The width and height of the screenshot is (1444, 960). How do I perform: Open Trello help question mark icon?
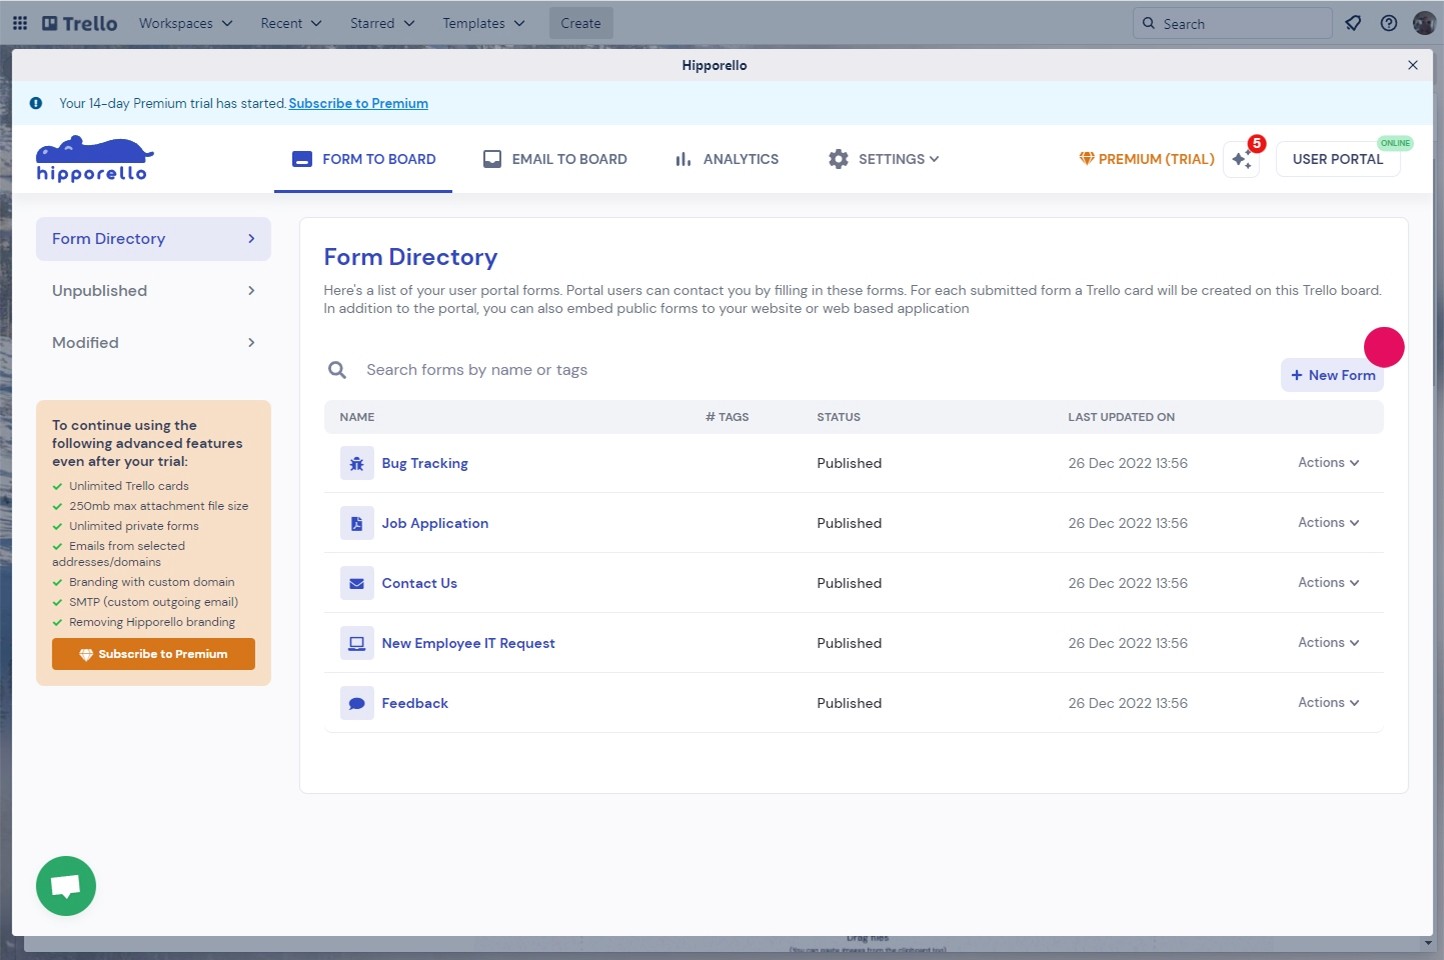tap(1389, 23)
